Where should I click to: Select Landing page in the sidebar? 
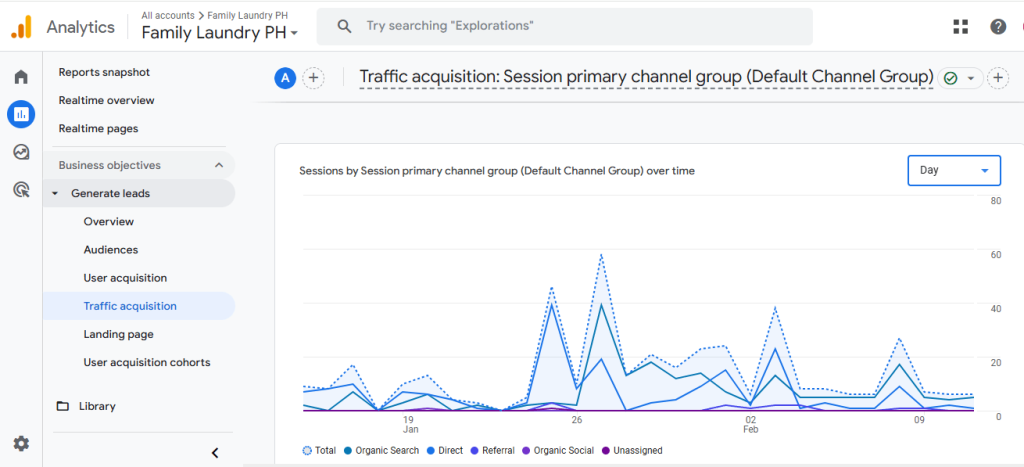coord(118,334)
